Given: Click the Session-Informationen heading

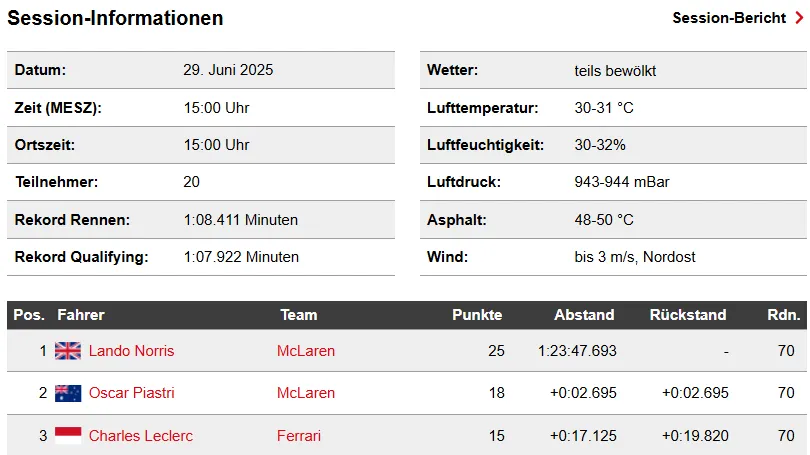Looking at the screenshot, I should (115, 18).
